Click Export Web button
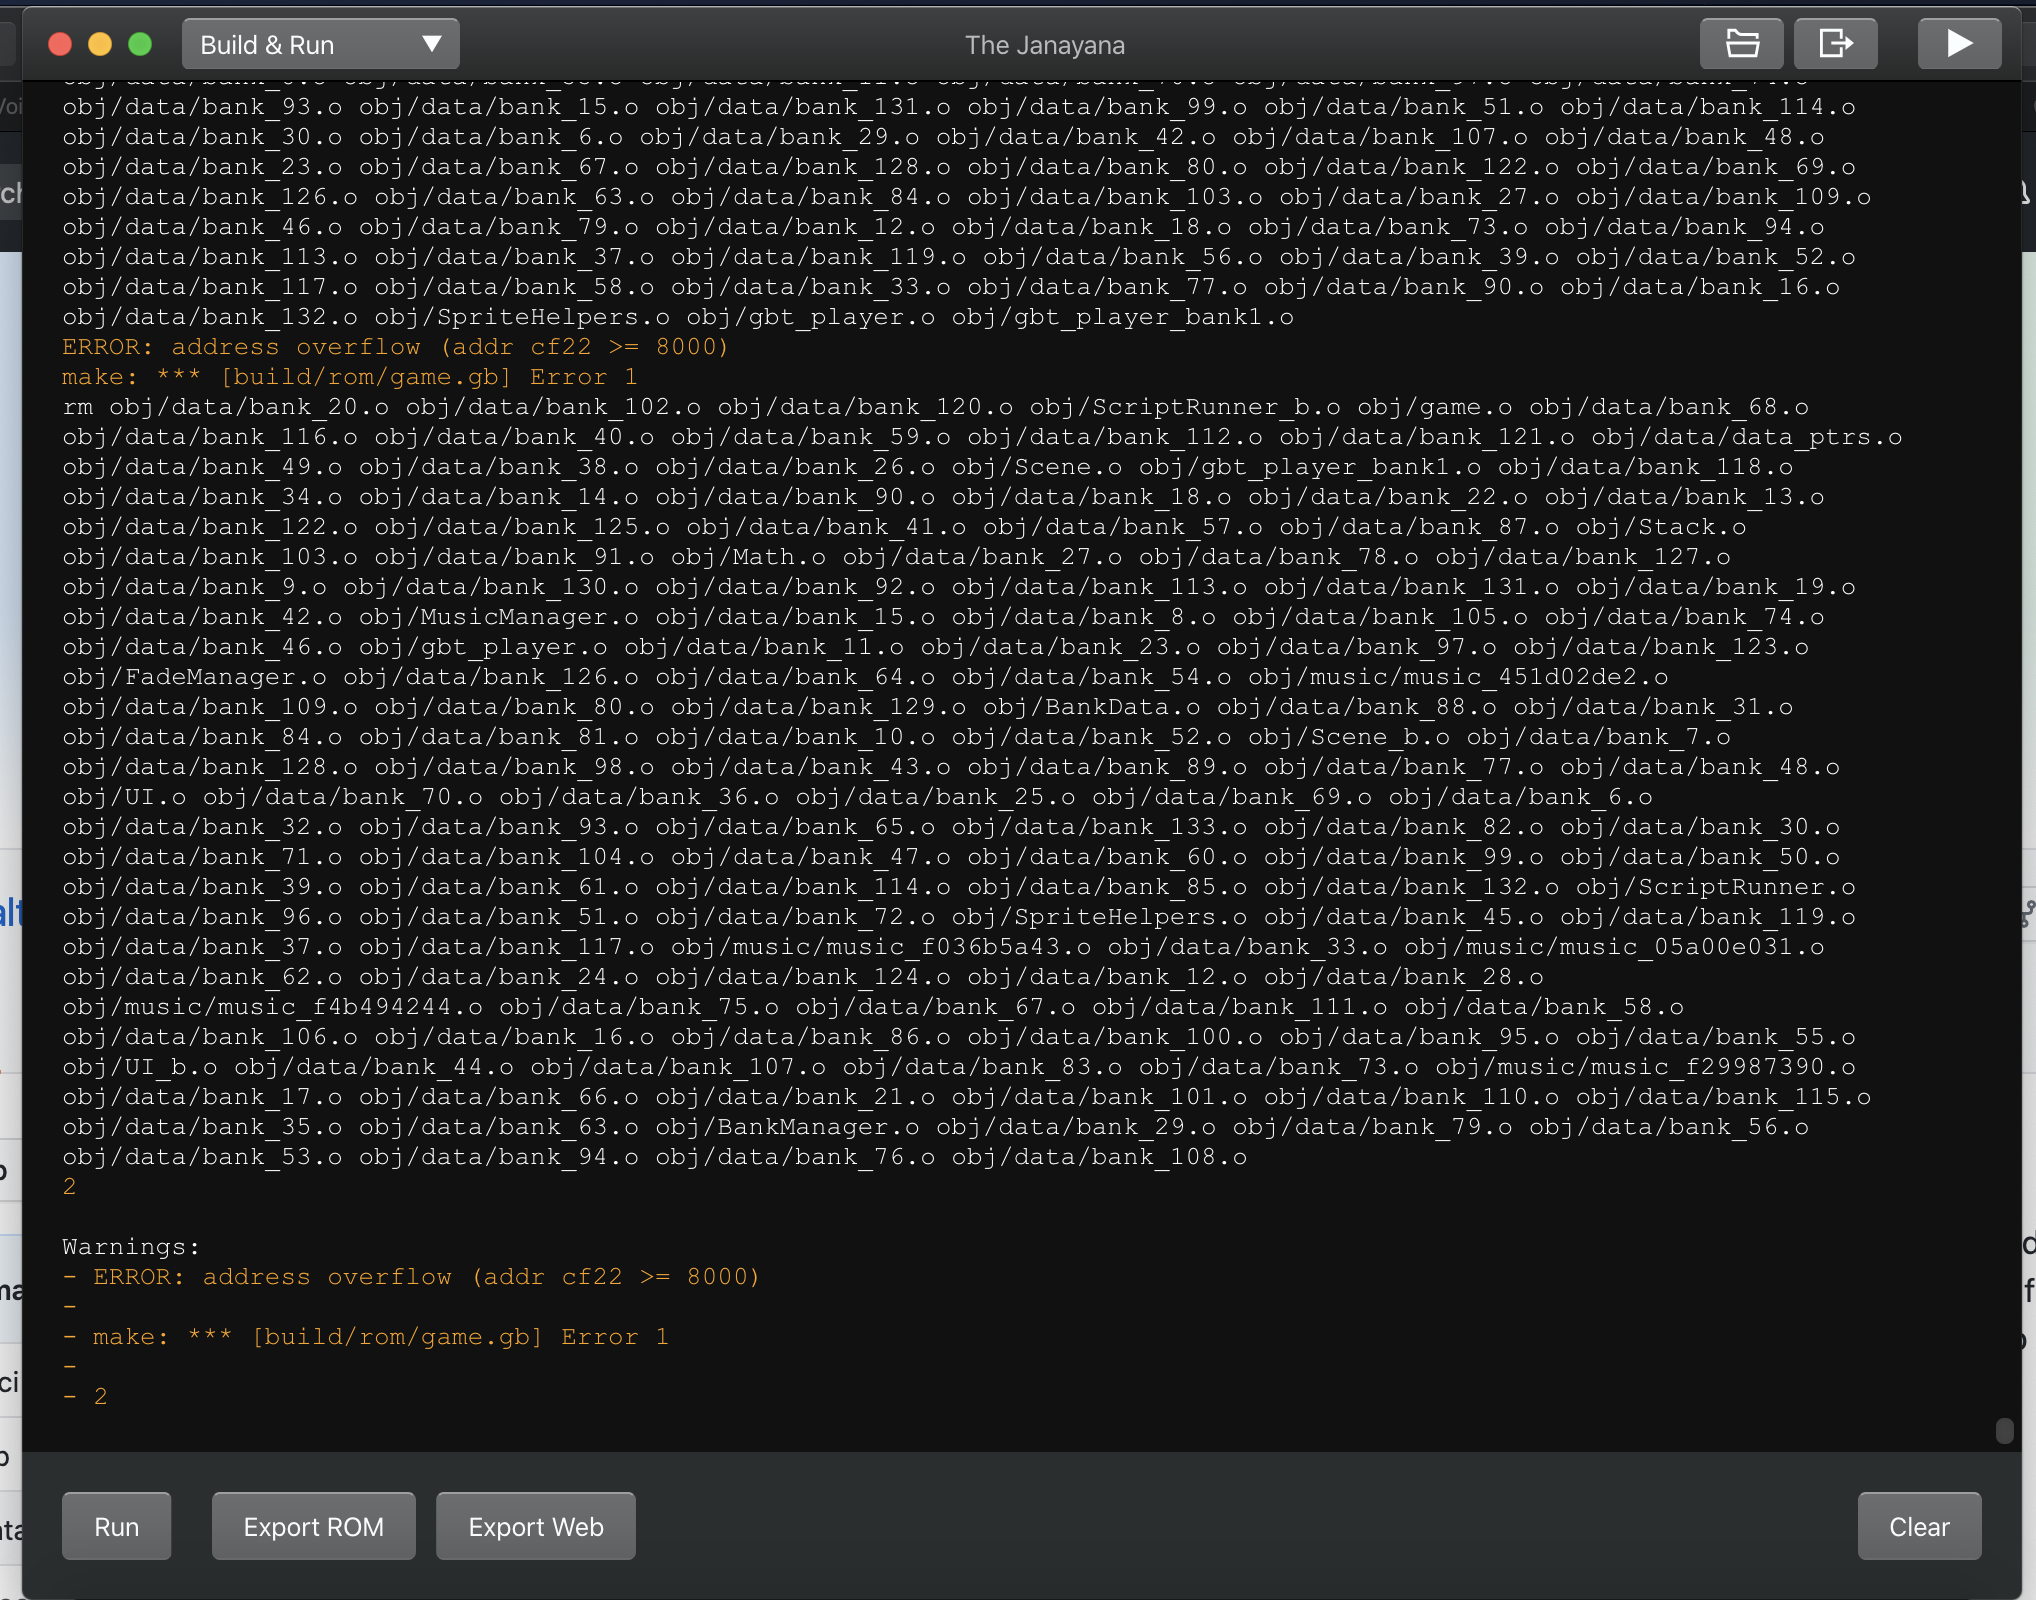The width and height of the screenshot is (2036, 1600). point(535,1526)
